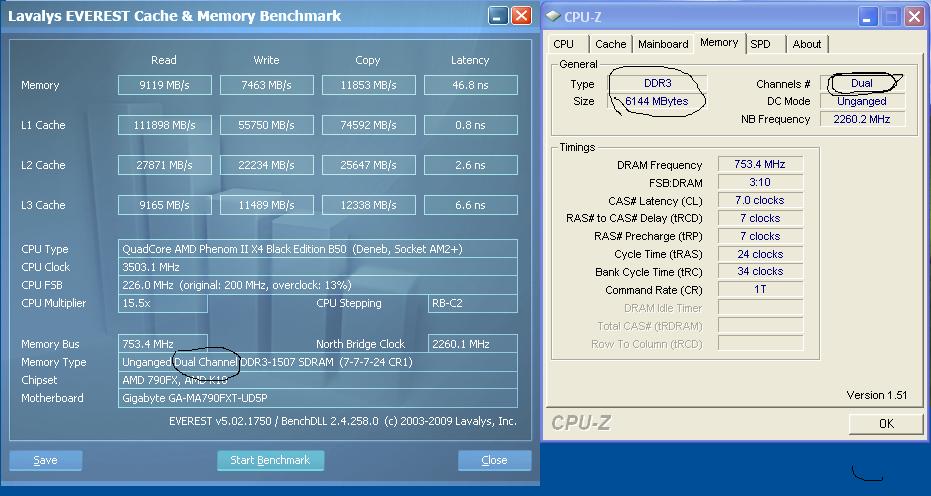Minimize the CPU-Z window
Screen dimensions: 931x496
tap(867, 17)
